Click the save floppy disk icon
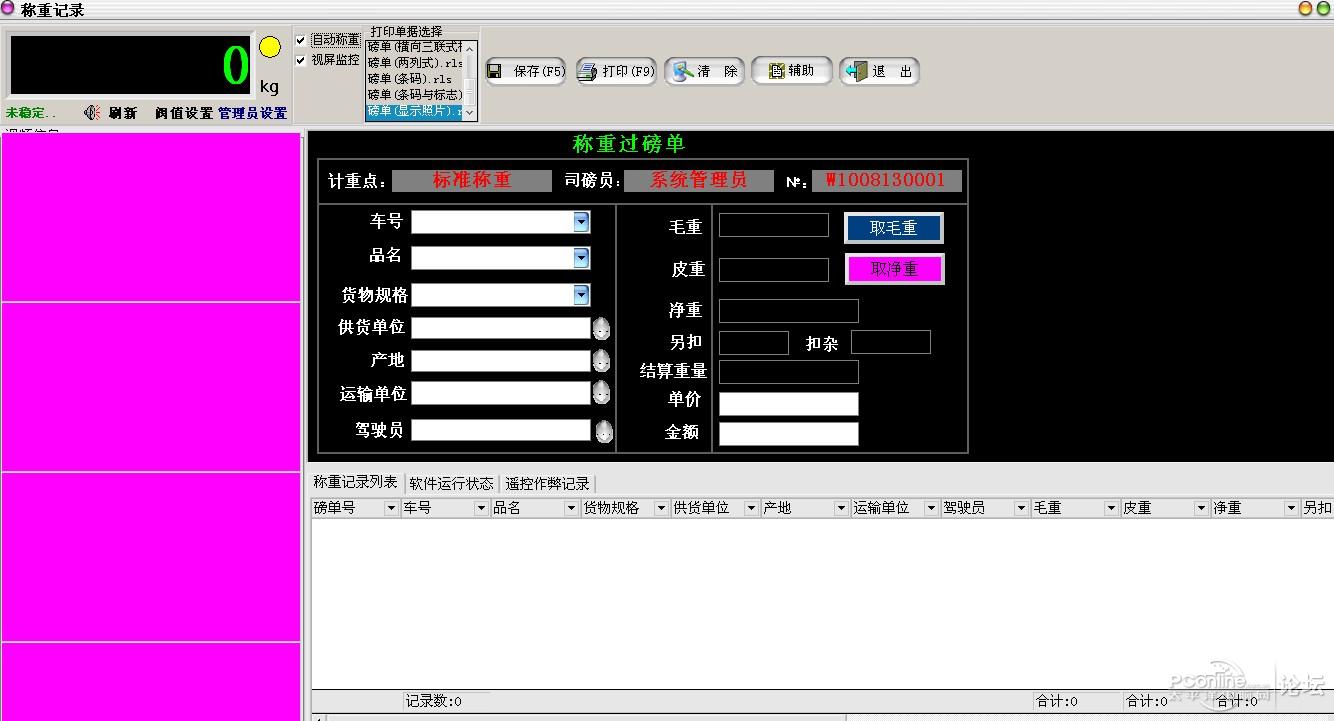This screenshot has height=721, width=1334. coord(494,71)
